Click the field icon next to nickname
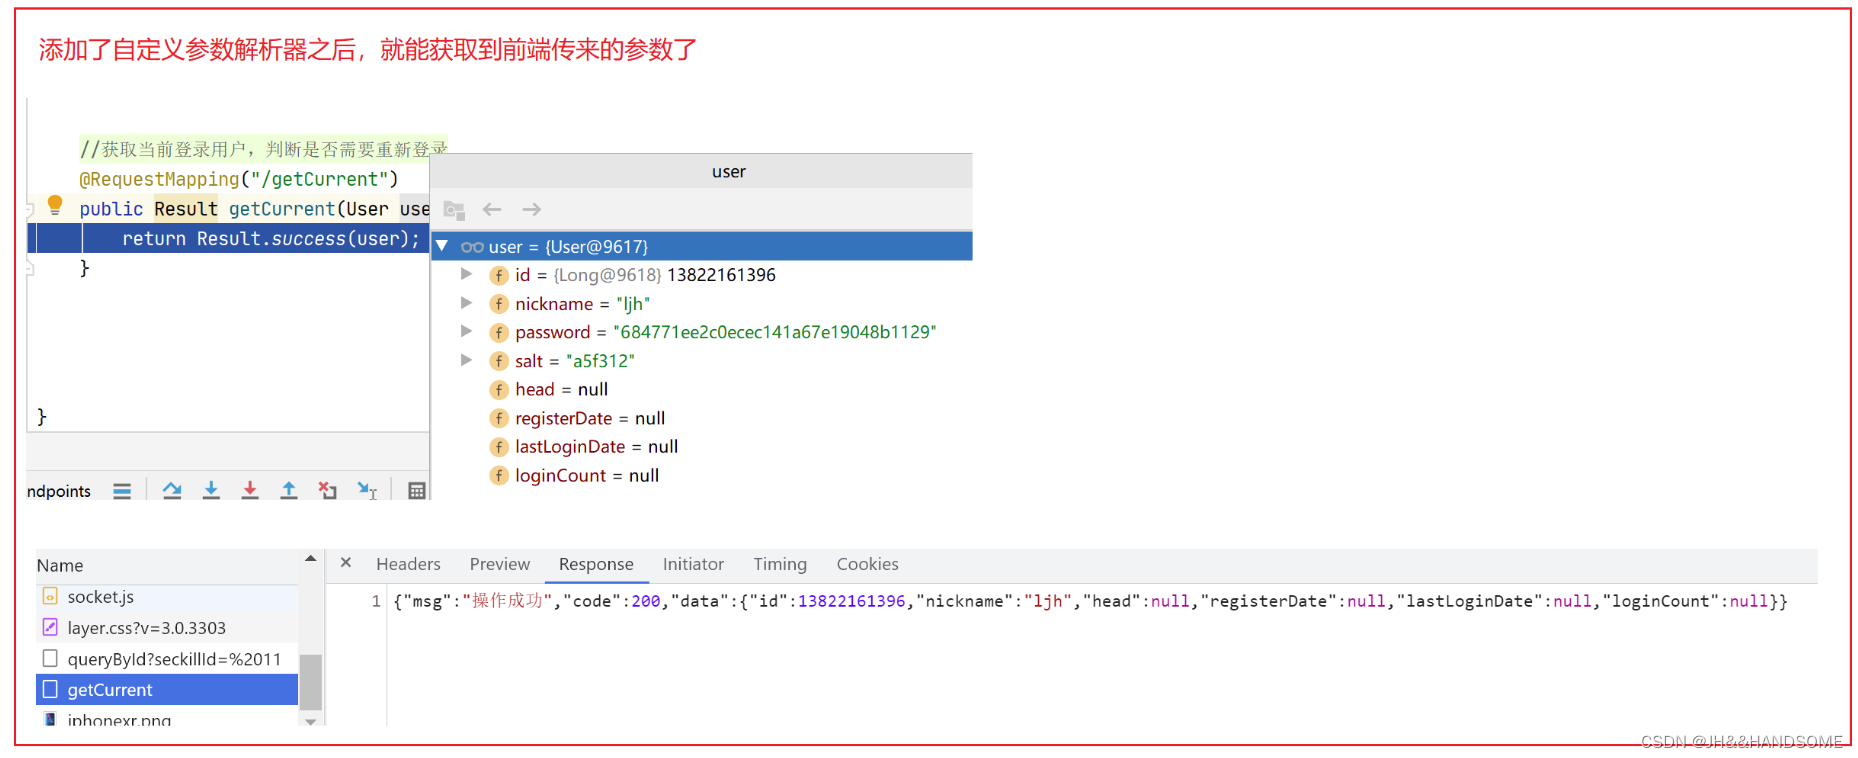1858x758 pixels. [499, 304]
